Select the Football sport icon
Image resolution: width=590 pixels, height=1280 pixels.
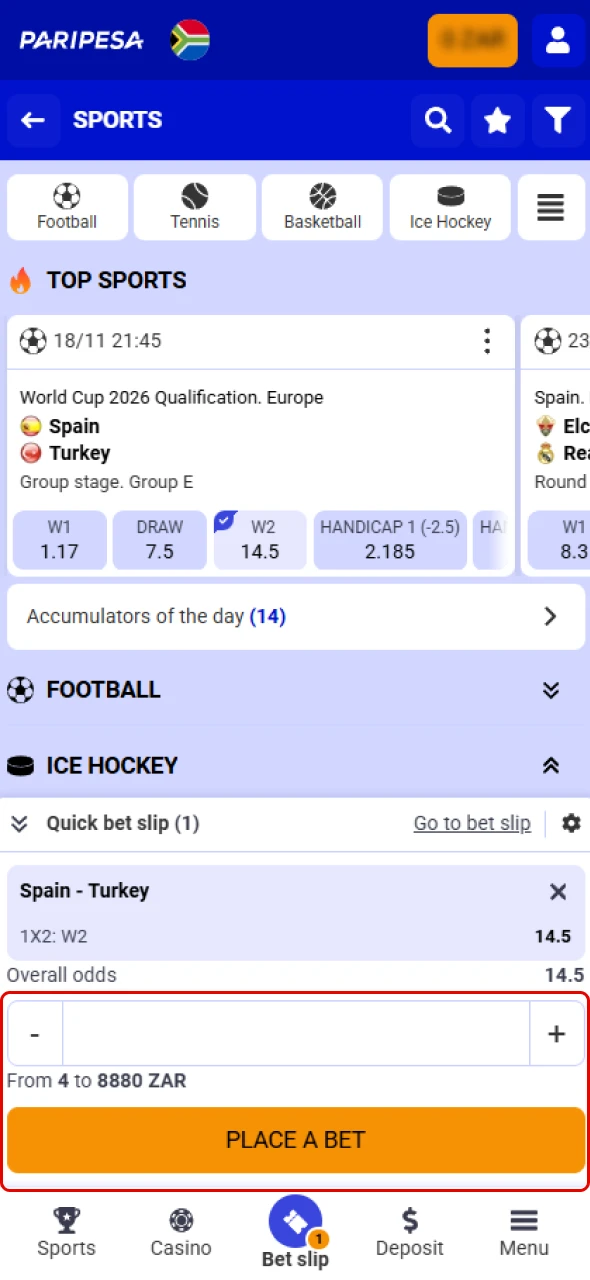pyautogui.click(x=66, y=207)
